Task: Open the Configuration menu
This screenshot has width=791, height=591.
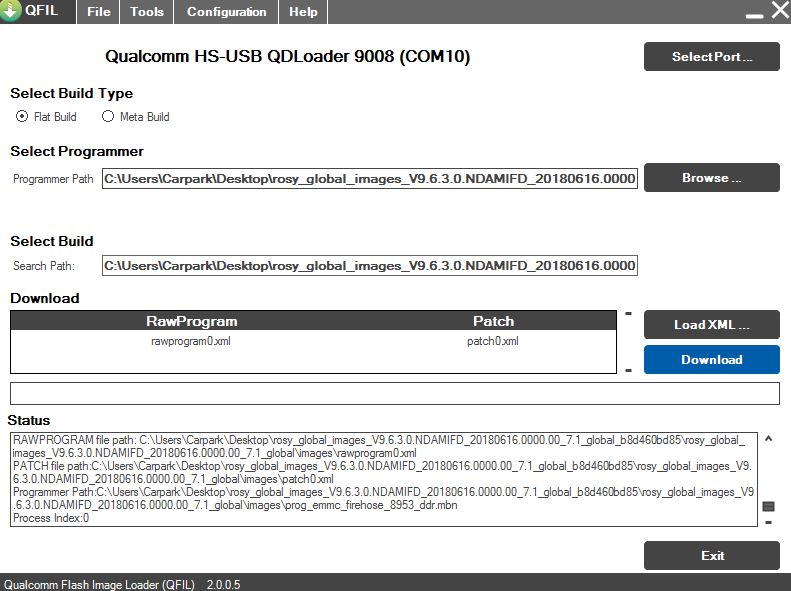Action: [x=227, y=12]
